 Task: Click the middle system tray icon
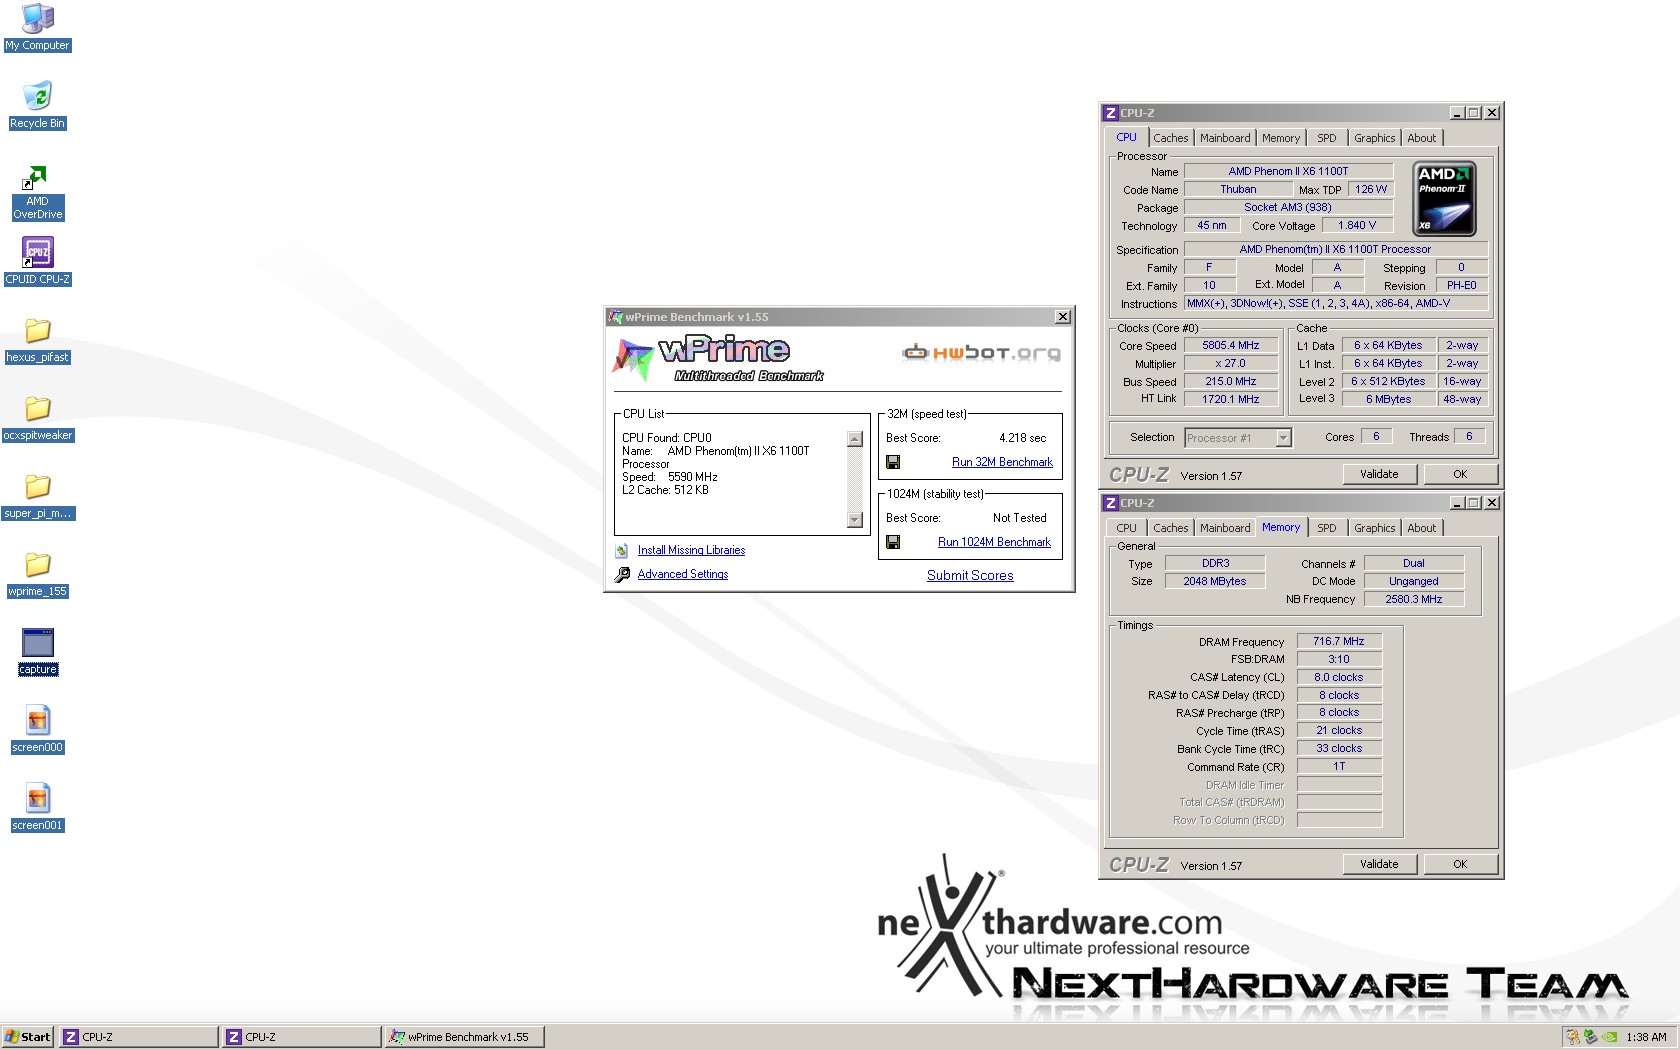[x=1591, y=1037]
